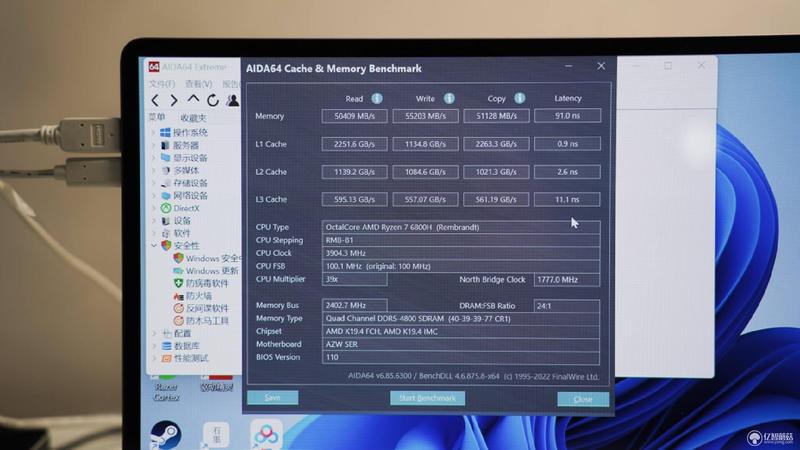Click the CPU Stepping RMB-B1 value
The width and height of the screenshot is (800, 450).
(461, 240)
